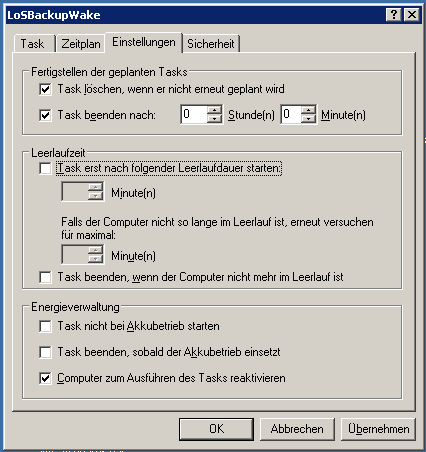This screenshot has width=426, height=452.
Task: Uncheck 'Computer zum Ausführen des Tasks reaktivieren'
Action: pyautogui.click(x=45, y=378)
